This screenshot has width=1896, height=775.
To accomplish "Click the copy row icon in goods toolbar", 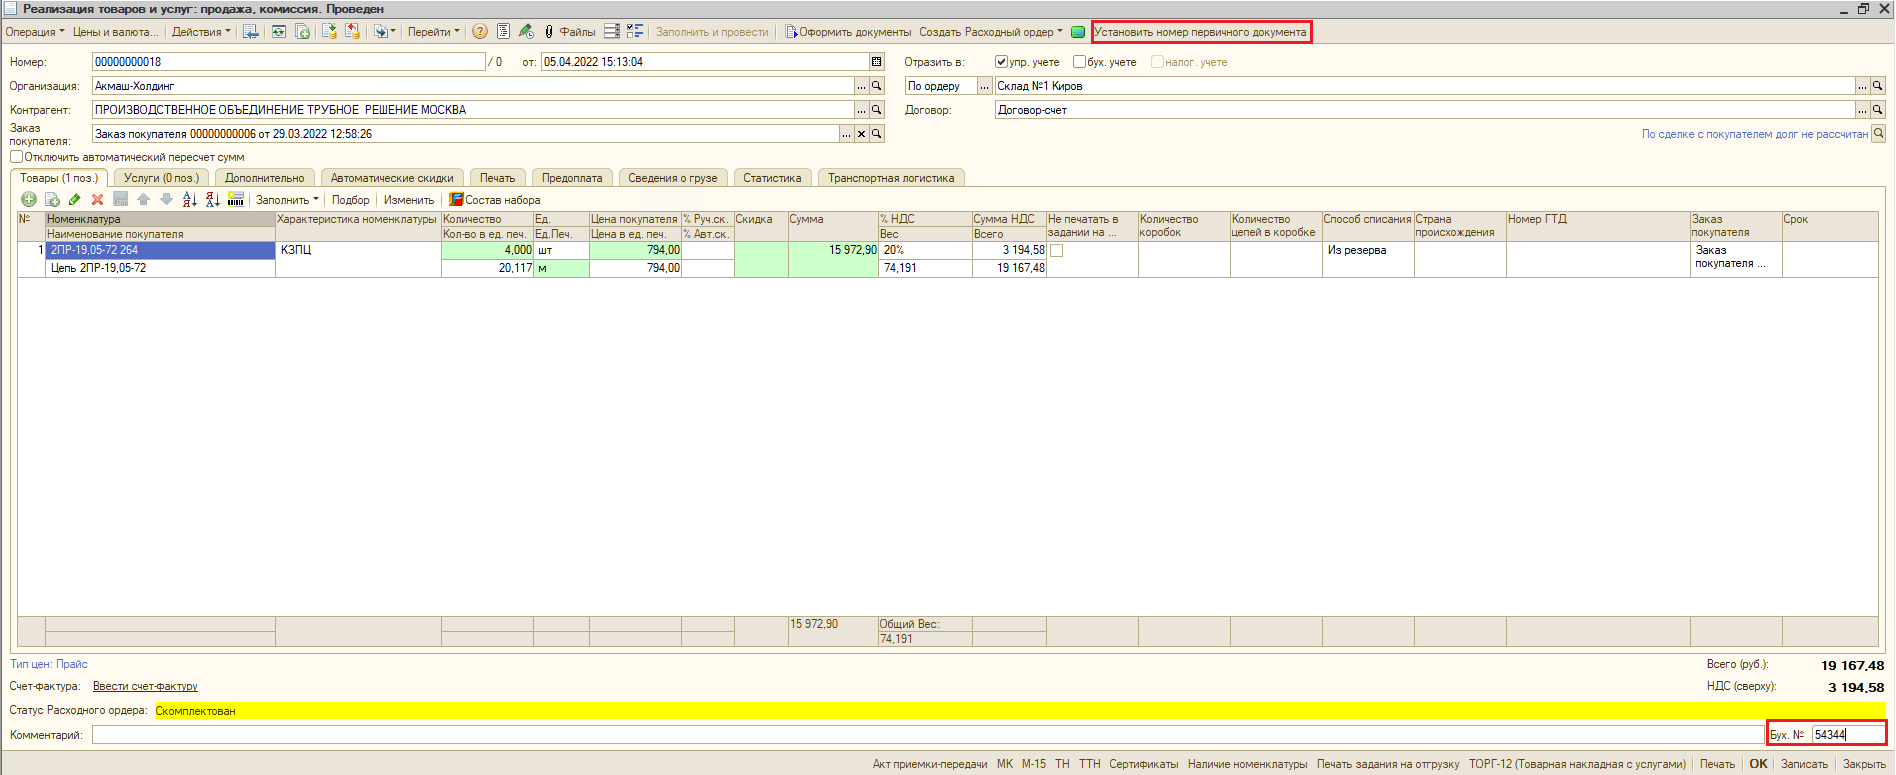I will pyautogui.click(x=52, y=200).
